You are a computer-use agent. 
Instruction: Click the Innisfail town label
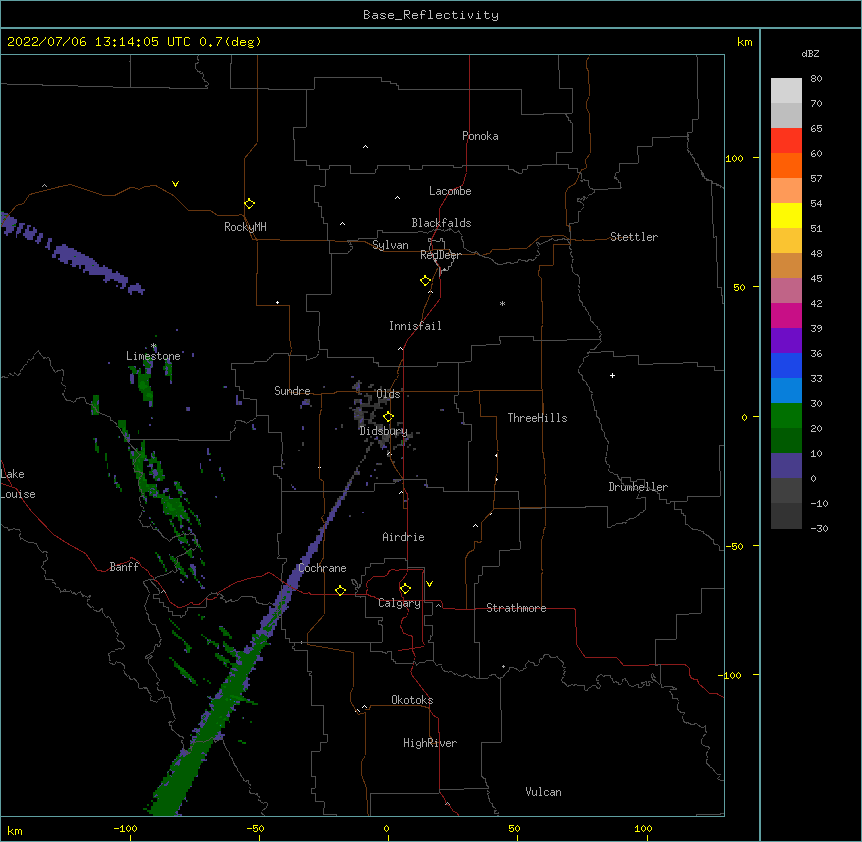point(415,326)
